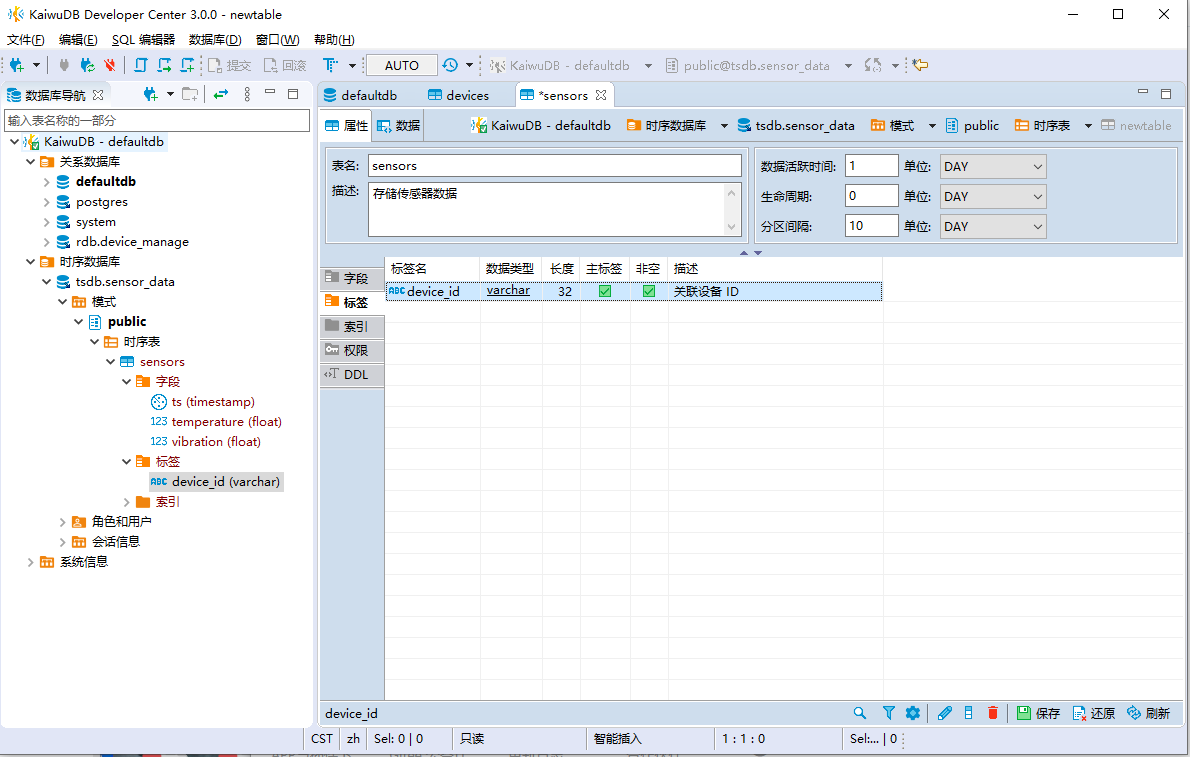Click the new connection icon in main toolbar
The width and height of the screenshot is (1190, 757).
pyautogui.click(x=17, y=65)
